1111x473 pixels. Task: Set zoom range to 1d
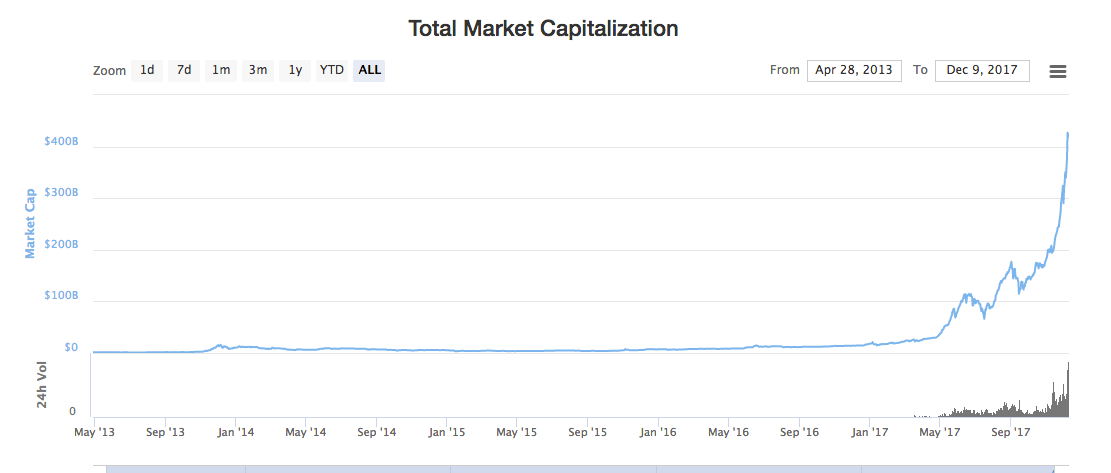pos(147,70)
